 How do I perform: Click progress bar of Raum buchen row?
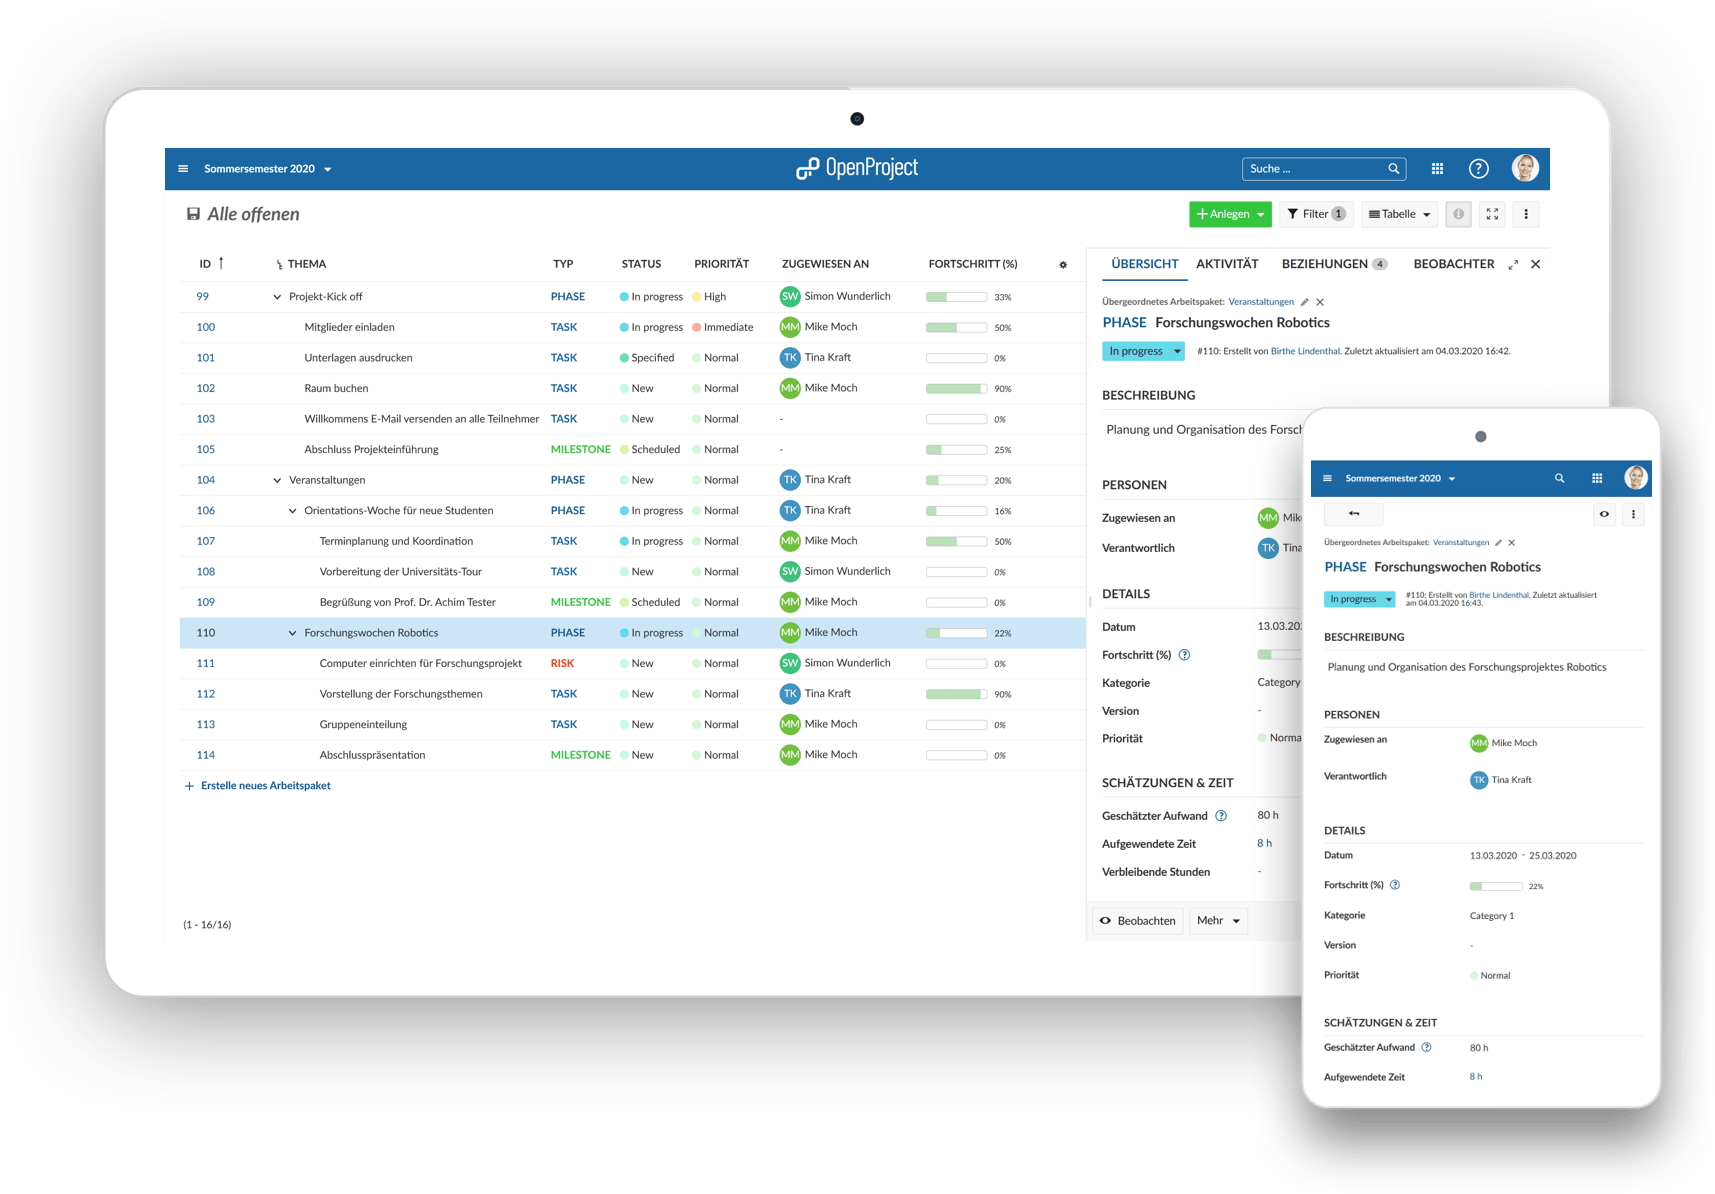tap(956, 389)
